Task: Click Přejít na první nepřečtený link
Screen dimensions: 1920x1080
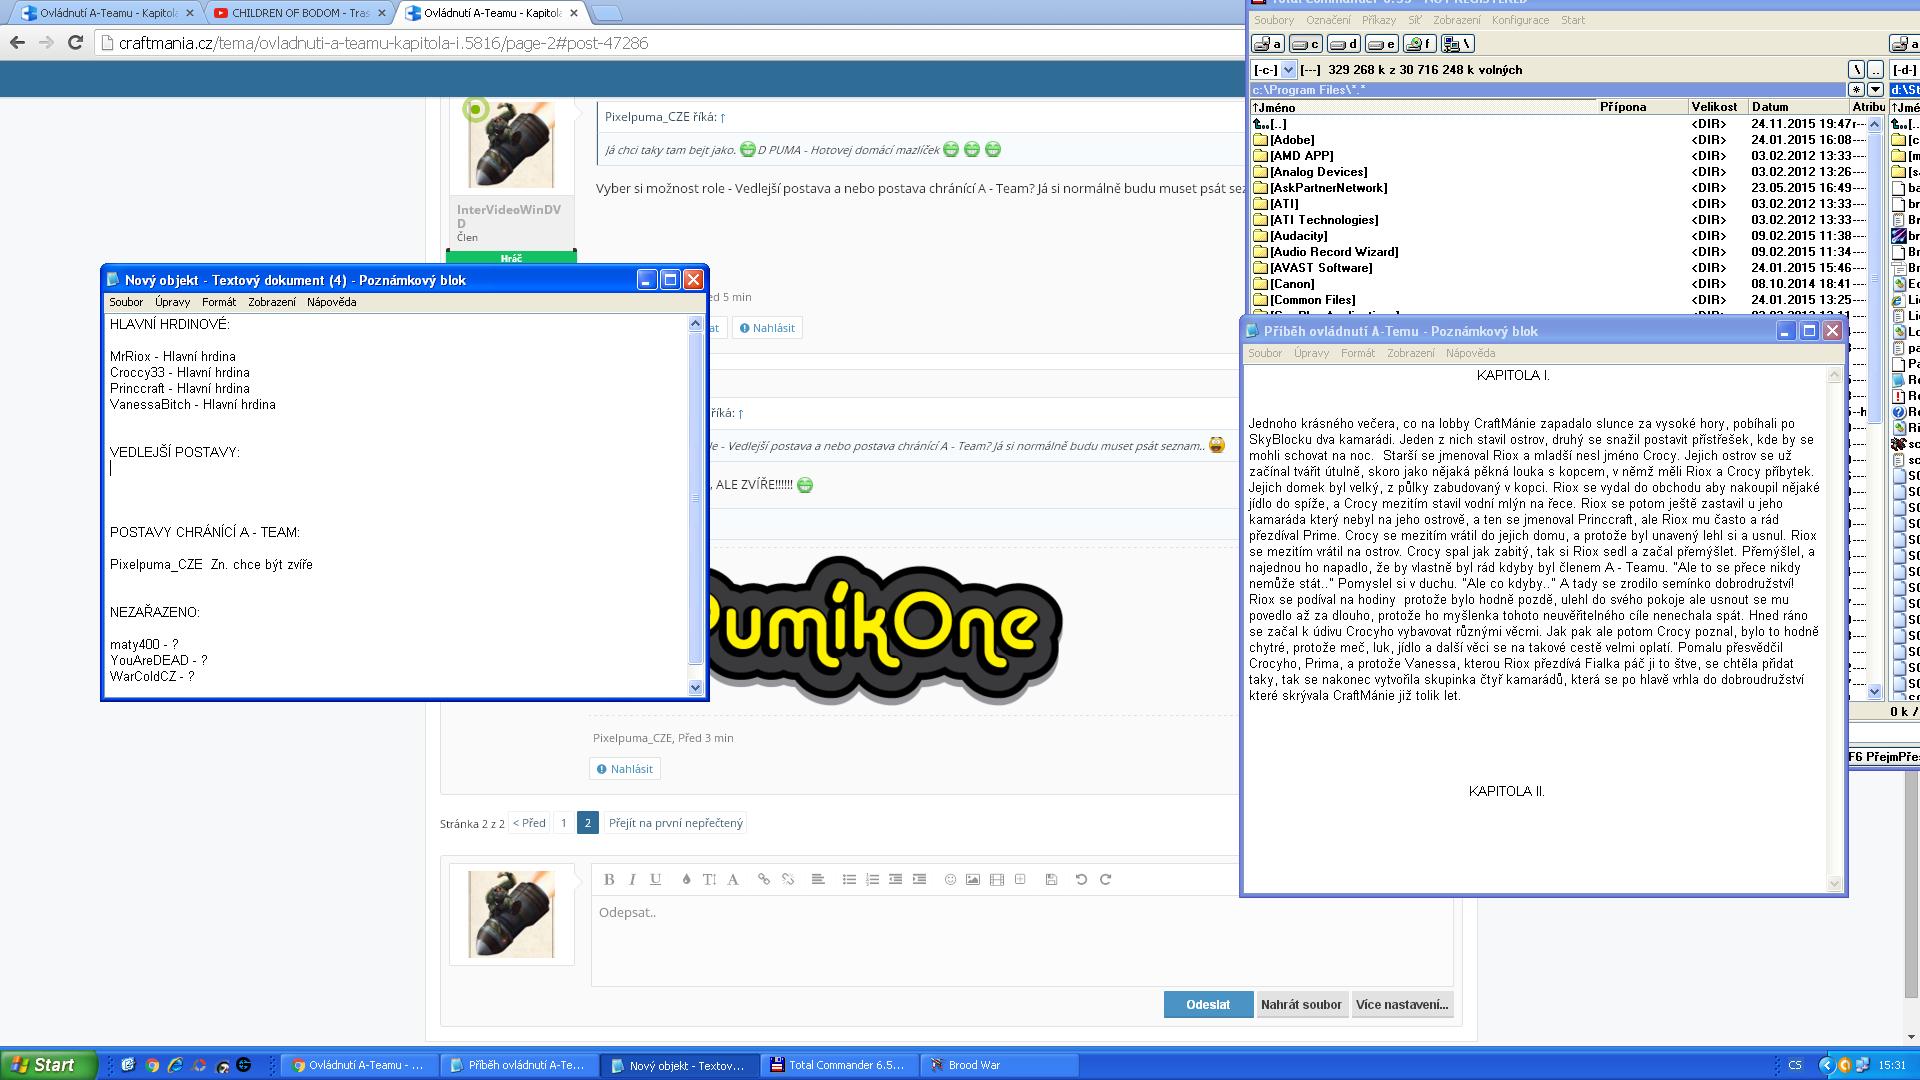Action: coord(675,822)
